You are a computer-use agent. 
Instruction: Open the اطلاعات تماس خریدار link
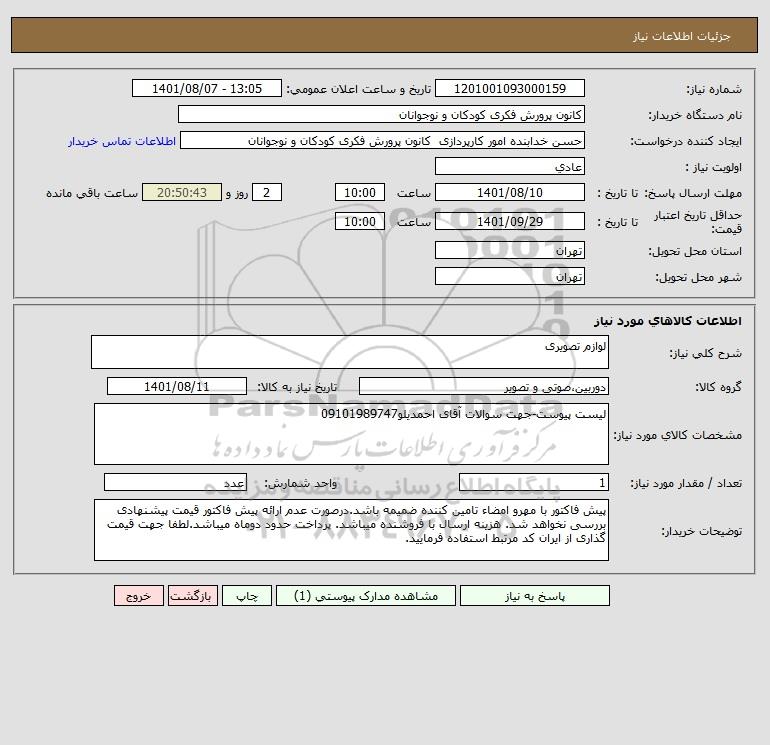(x=122, y=141)
